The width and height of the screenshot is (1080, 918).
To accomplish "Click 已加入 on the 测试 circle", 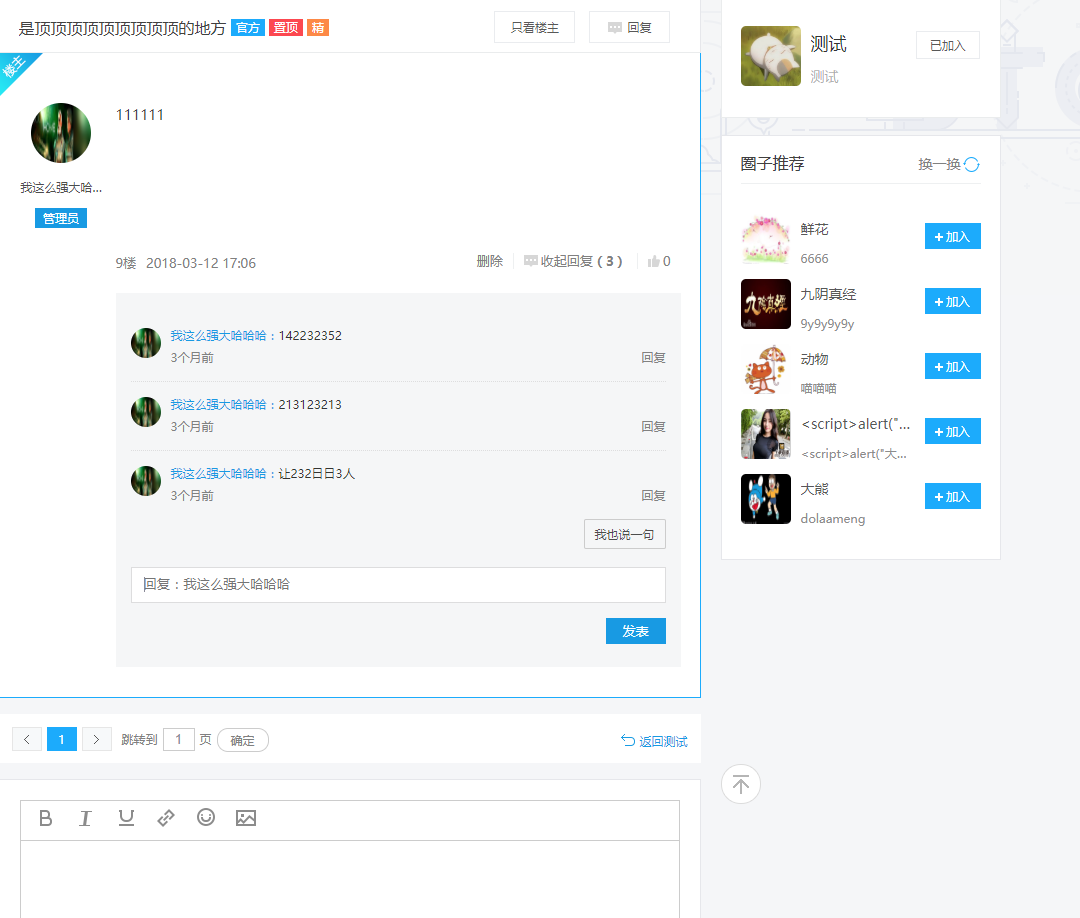I will coord(947,44).
